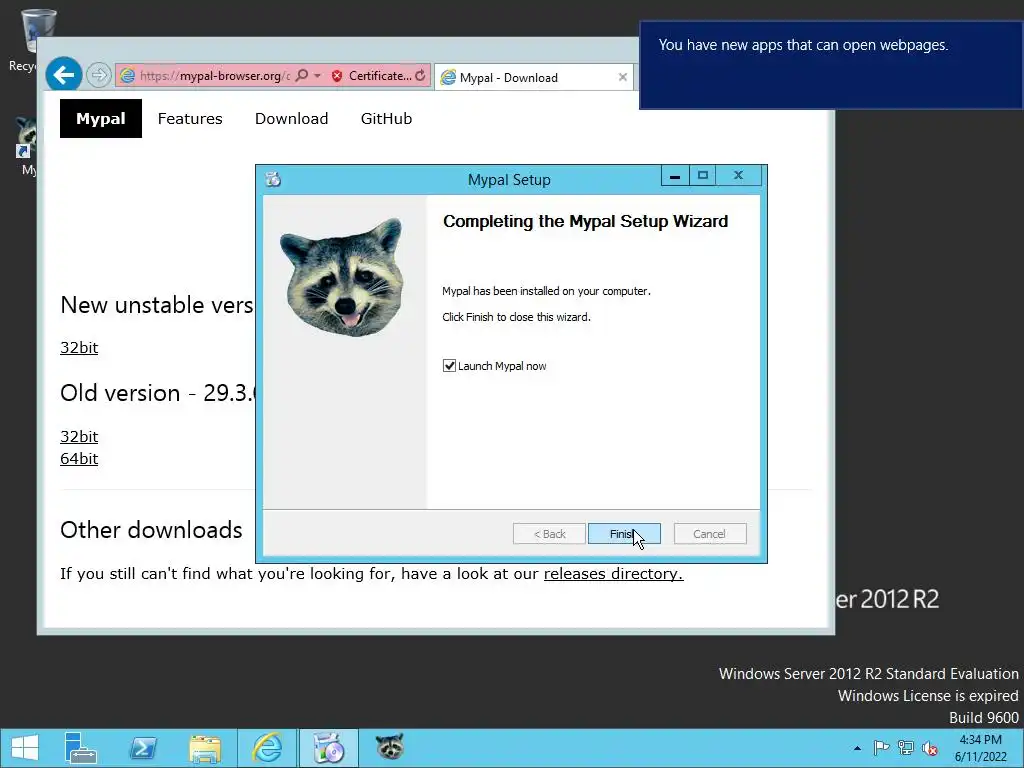This screenshot has height=768, width=1024.
Task: Minimize the Mypal Setup window
Action: [x=675, y=176]
